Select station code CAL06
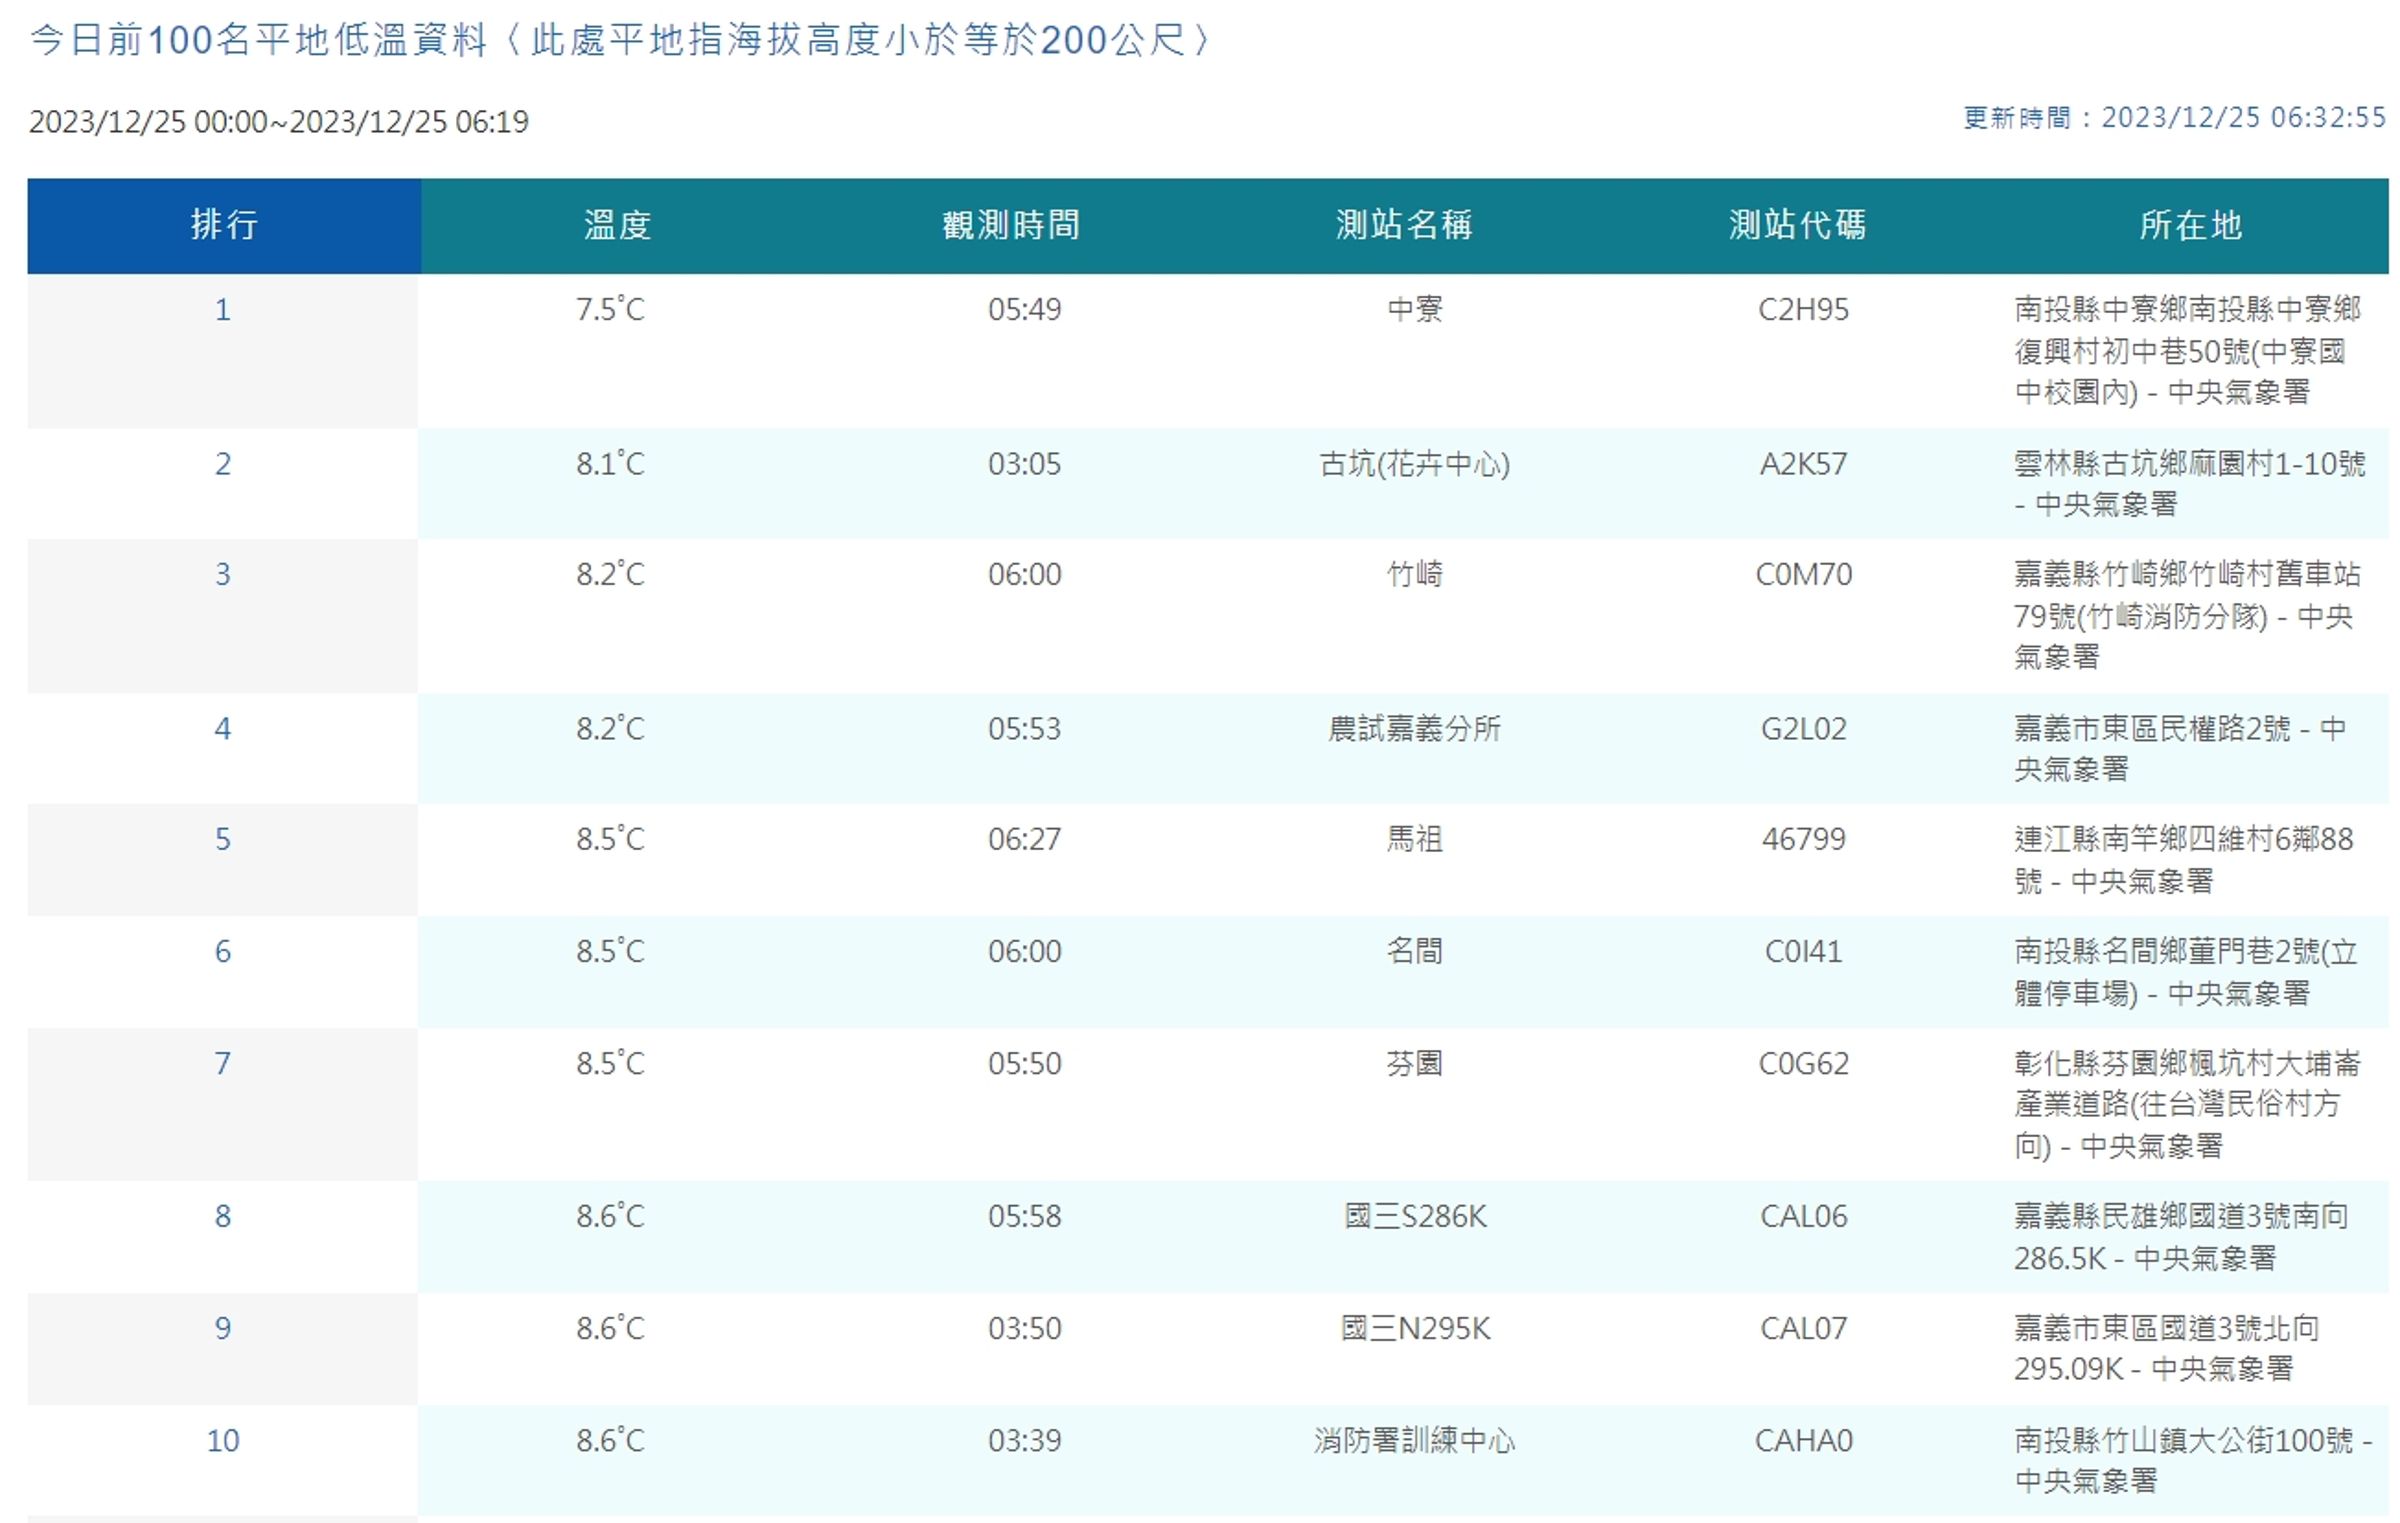The height and width of the screenshot is (1523, 2400). (1803, 1216)
